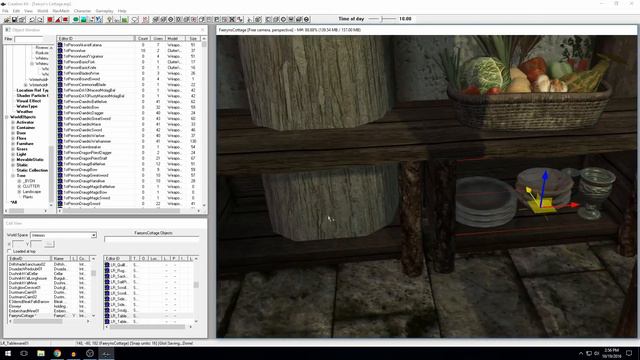The width and height of the screenshot is (640, 360).
Task: Expand the CLUTTER subfolder under Tree
Action: coord(19,186)
